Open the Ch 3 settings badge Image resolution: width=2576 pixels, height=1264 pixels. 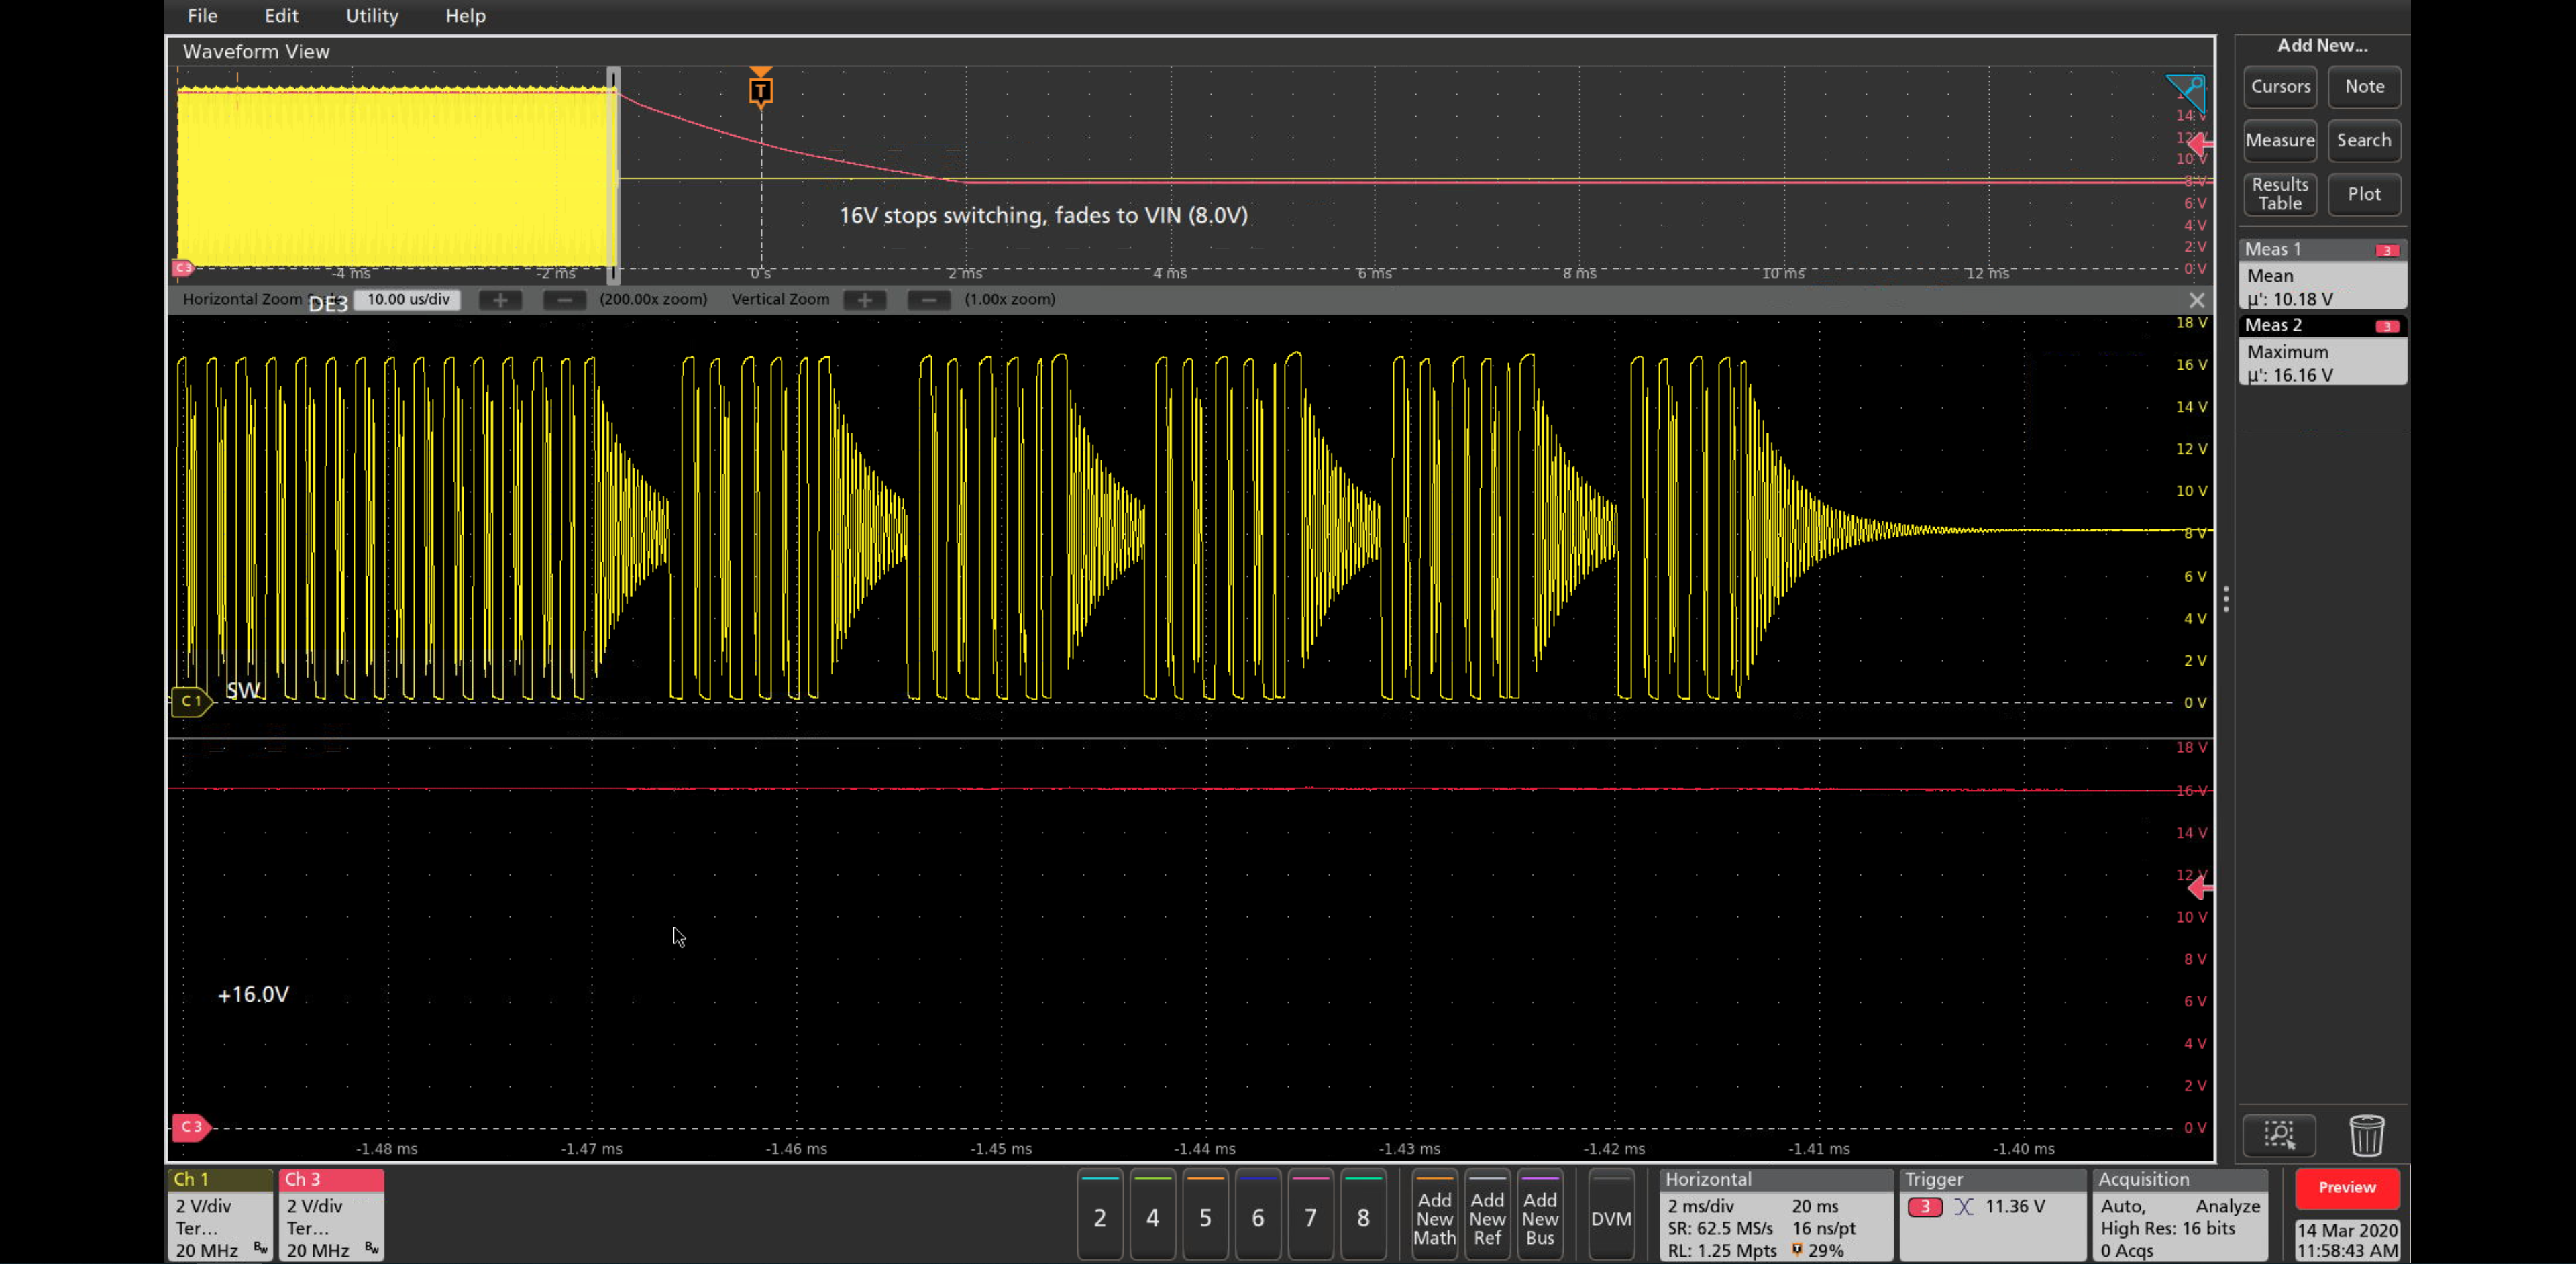pos(331,1215)
